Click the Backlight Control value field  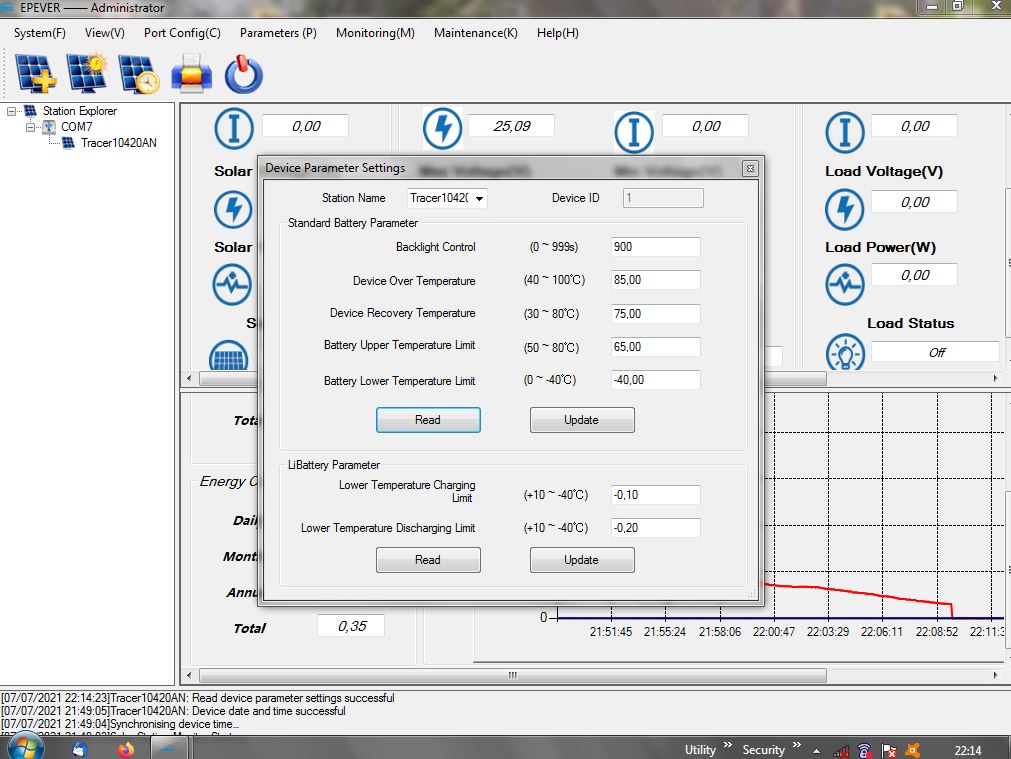click(655, 247)
